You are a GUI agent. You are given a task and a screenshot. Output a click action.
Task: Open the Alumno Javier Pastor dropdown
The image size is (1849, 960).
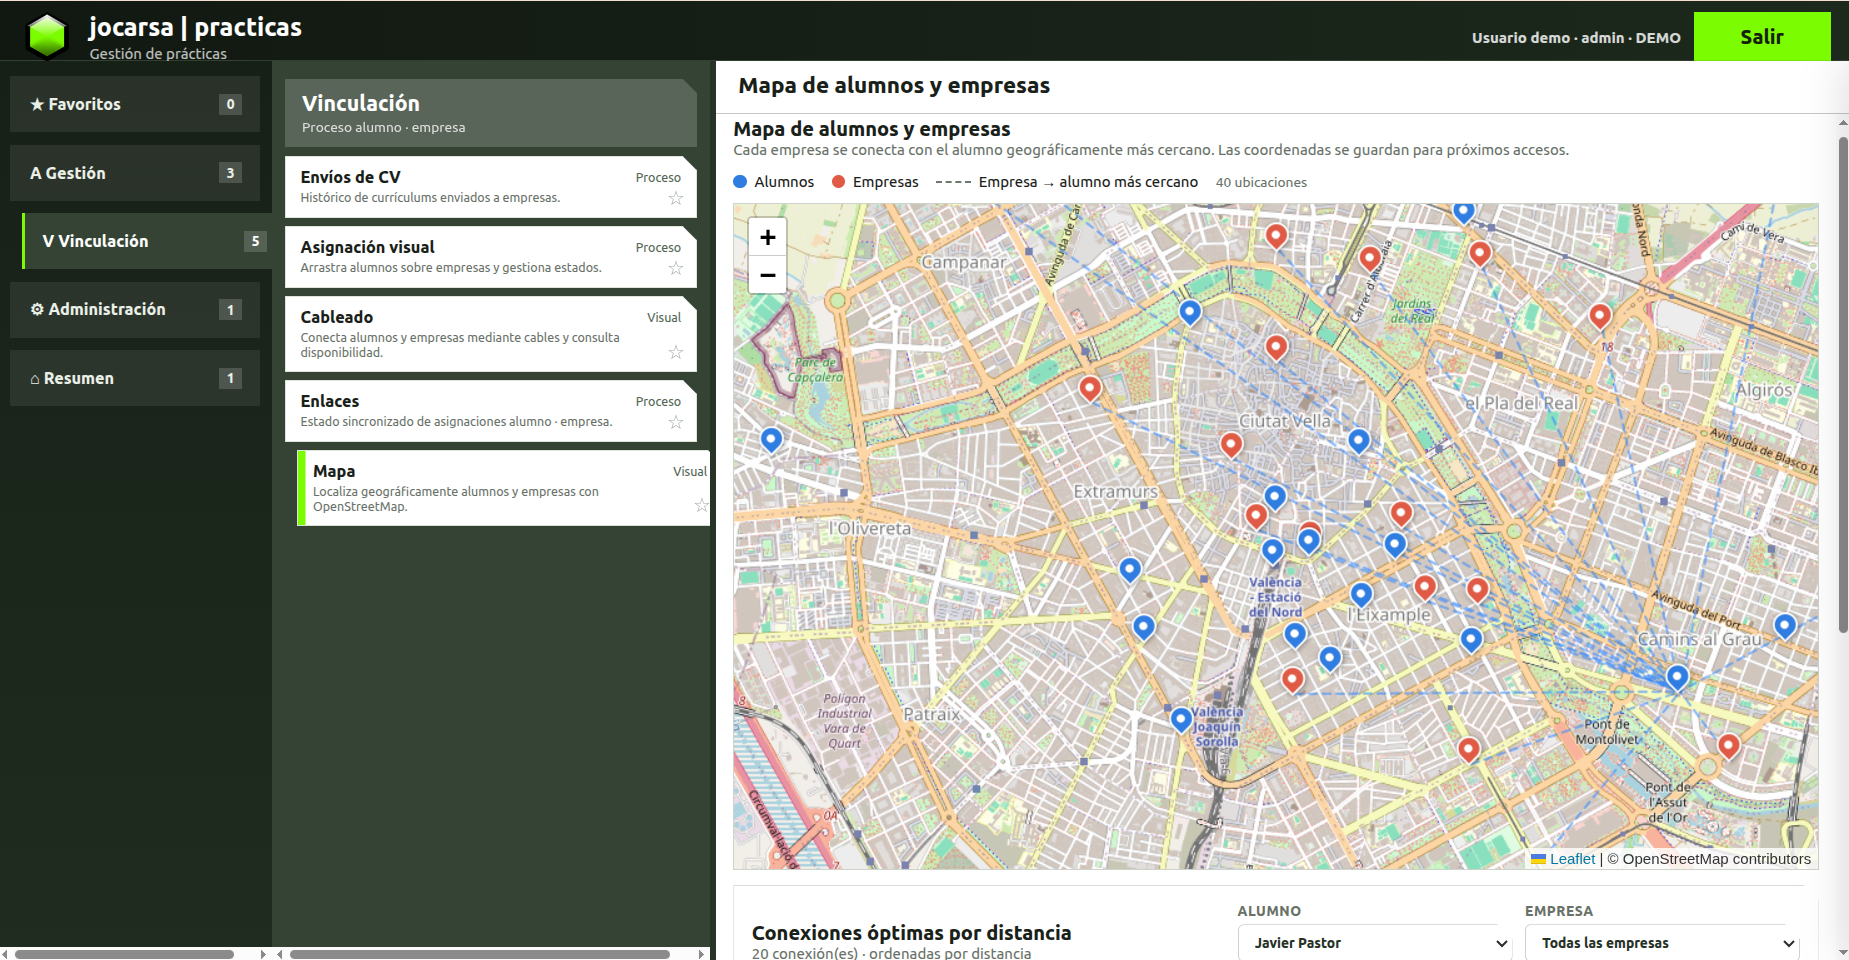(x=1376, y=943)
